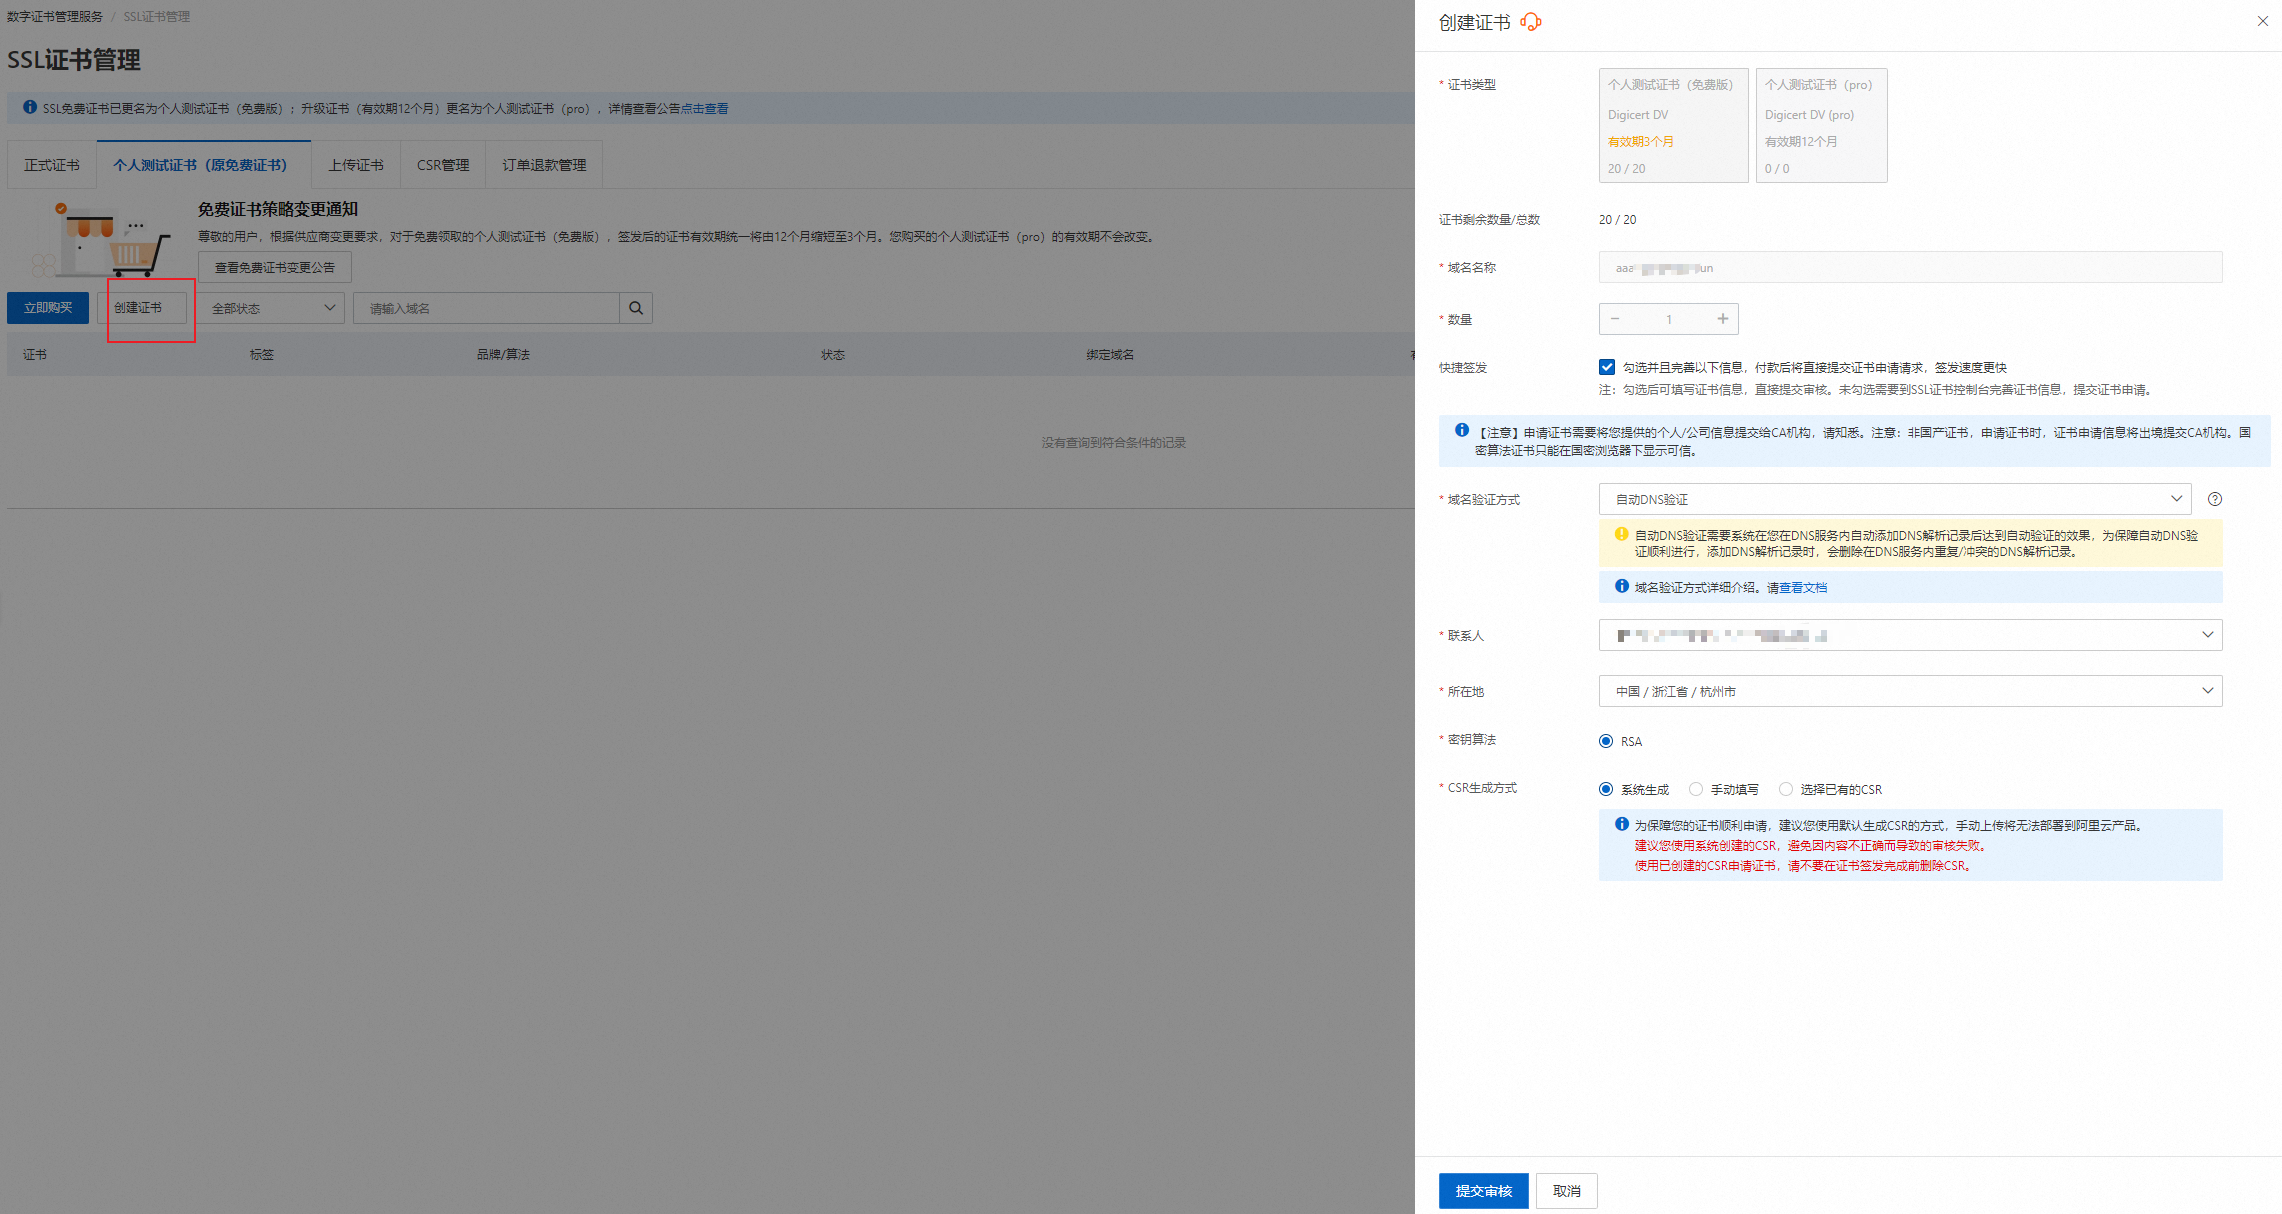The height and width of the screenshot is (1214, 2282).
Task: Click the info icon in the top notice bar
Action: (30, 107)
